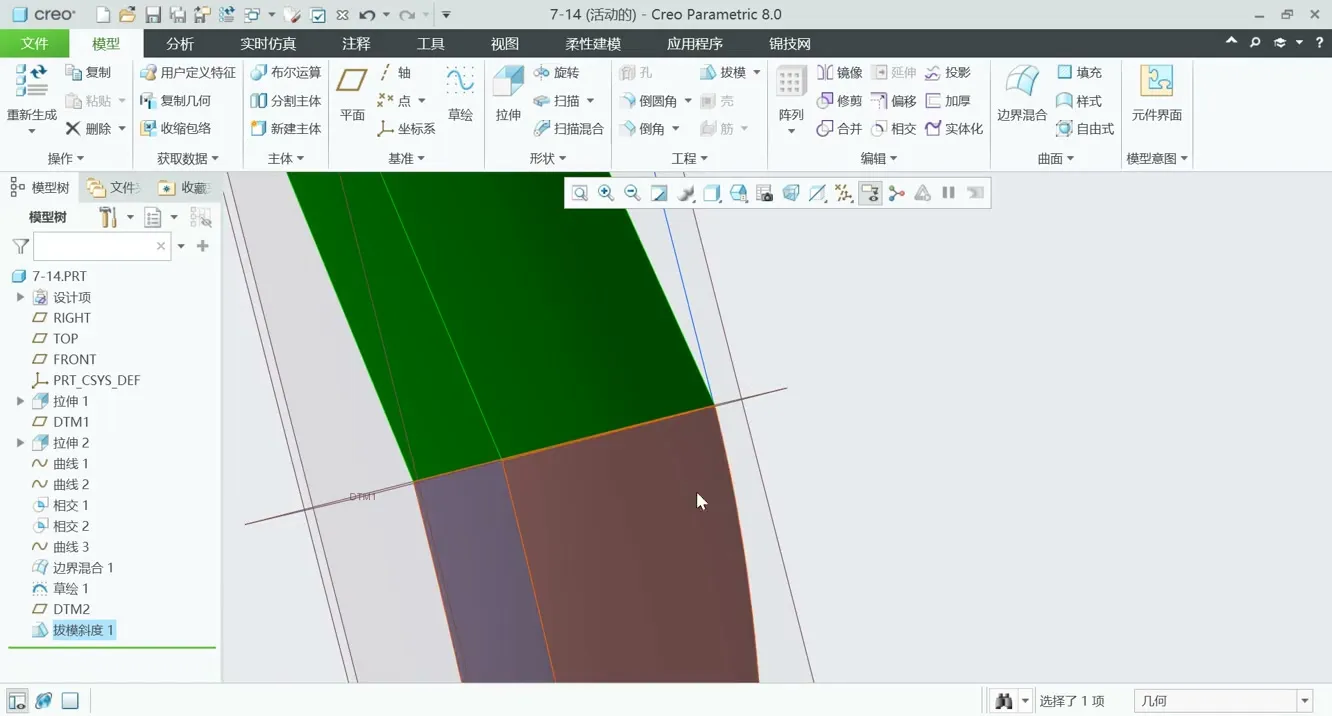Toggle datum display filters in graphics toolbar
This screenshot has height=716, width=1332.
pos(844,193)
